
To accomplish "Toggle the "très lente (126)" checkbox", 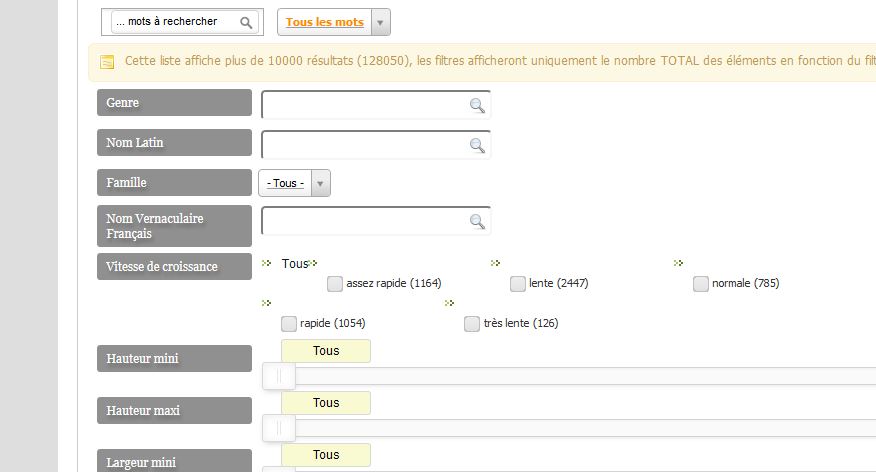I will [x=472, y=323].
